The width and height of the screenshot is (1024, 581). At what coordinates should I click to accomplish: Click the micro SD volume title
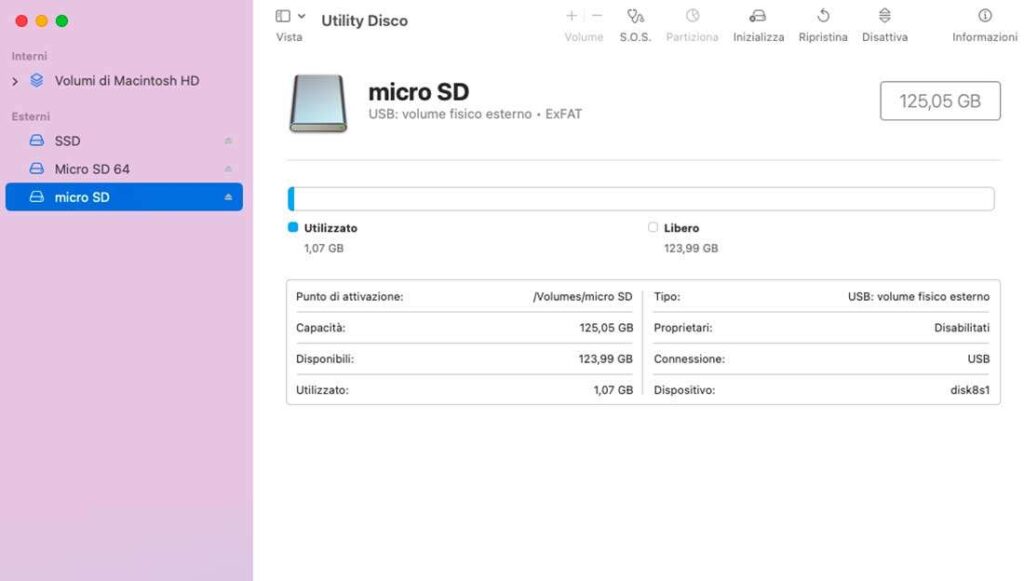pyautogui.click(x=419, y=92)
